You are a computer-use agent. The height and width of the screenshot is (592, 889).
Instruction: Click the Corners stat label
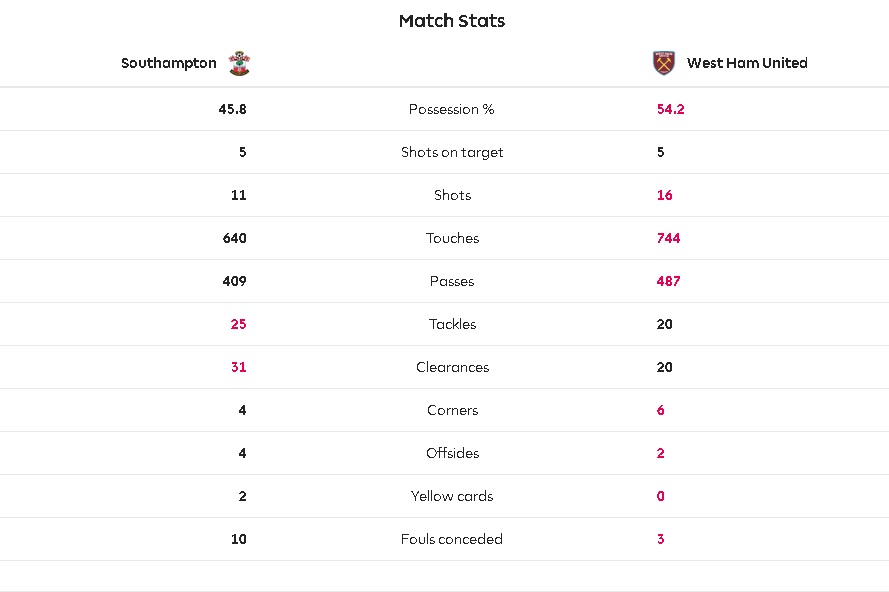click(452, 410)
